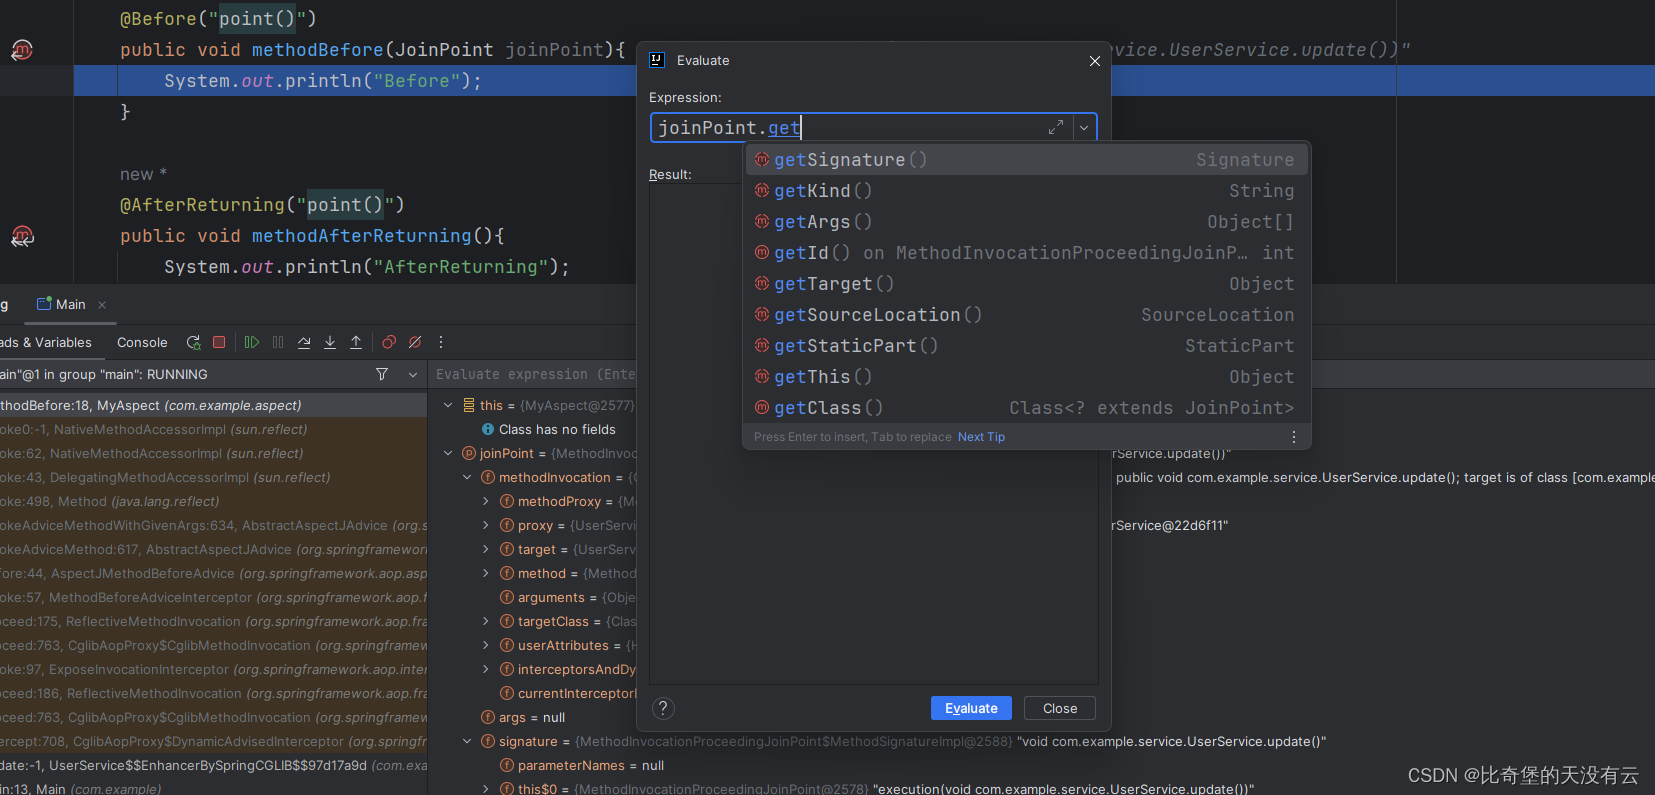Expand the method field
Screen dimensions: 1655x795
(486, 573)
